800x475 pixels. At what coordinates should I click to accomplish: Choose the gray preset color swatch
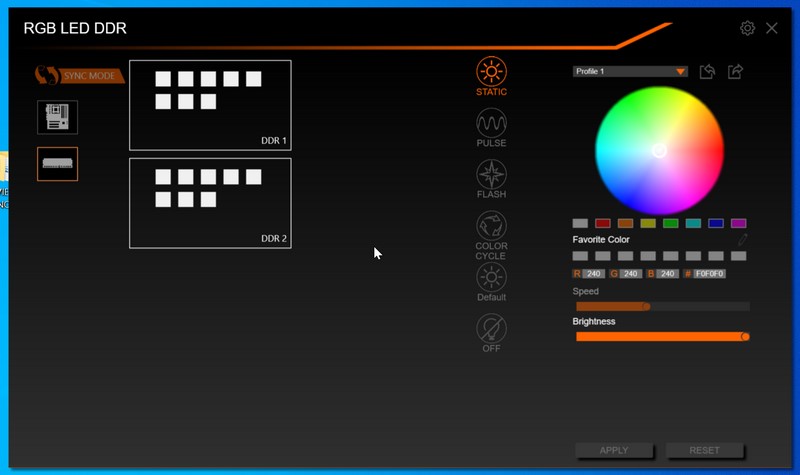click(580, 223)
